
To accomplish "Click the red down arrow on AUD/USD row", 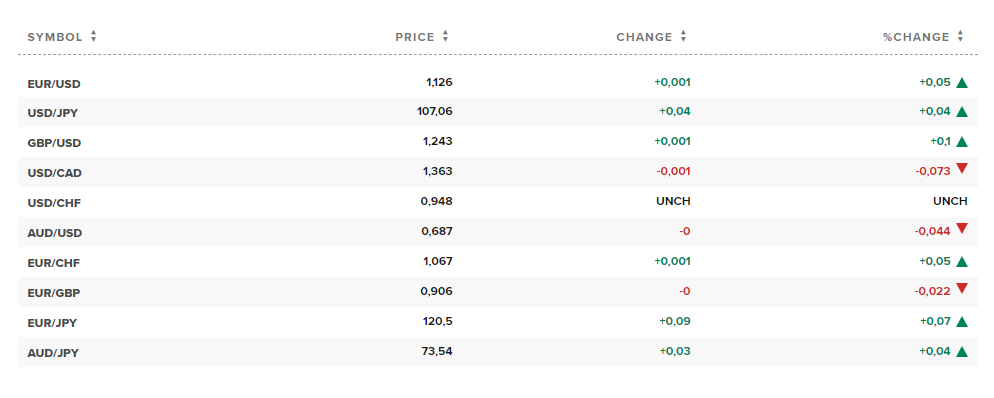I will [x=962, y=229].
